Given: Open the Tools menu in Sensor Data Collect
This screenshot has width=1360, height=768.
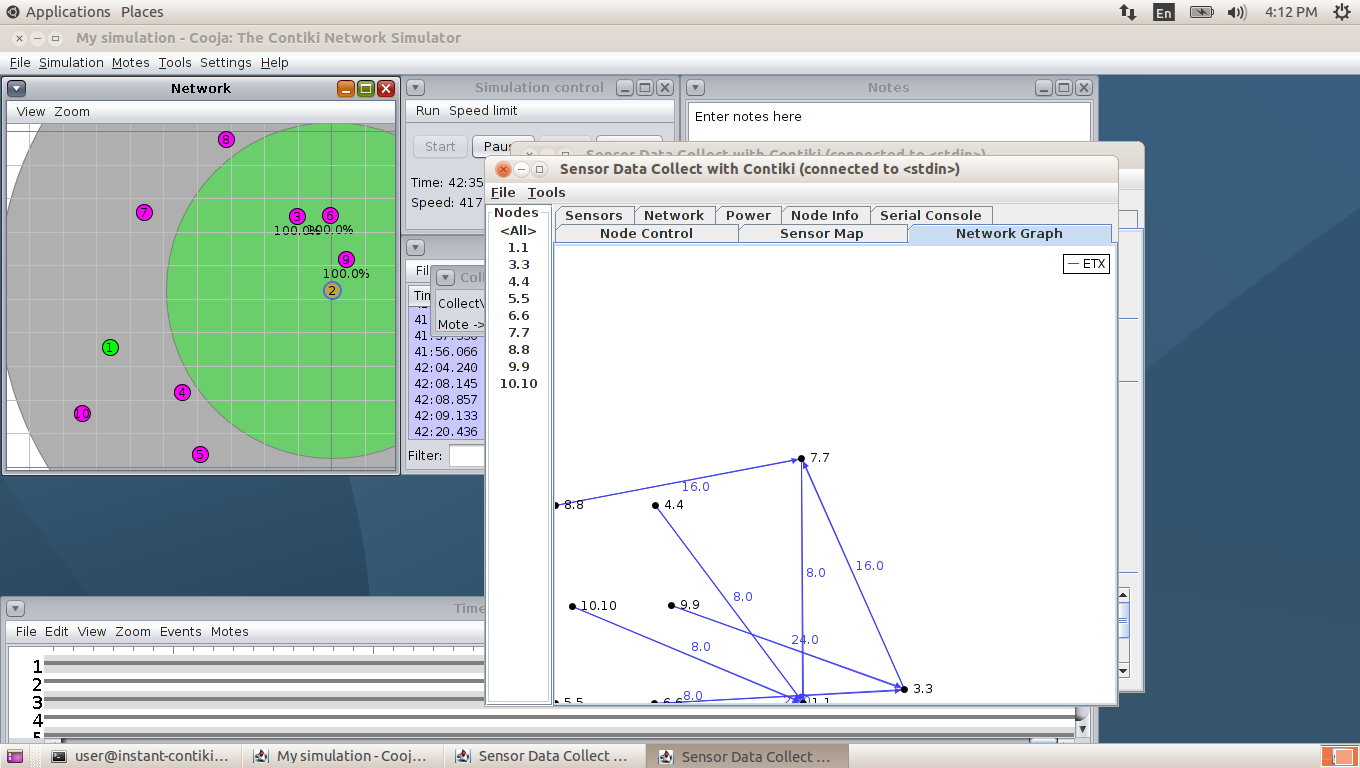Looking at the screenshot, I should 546,192.
